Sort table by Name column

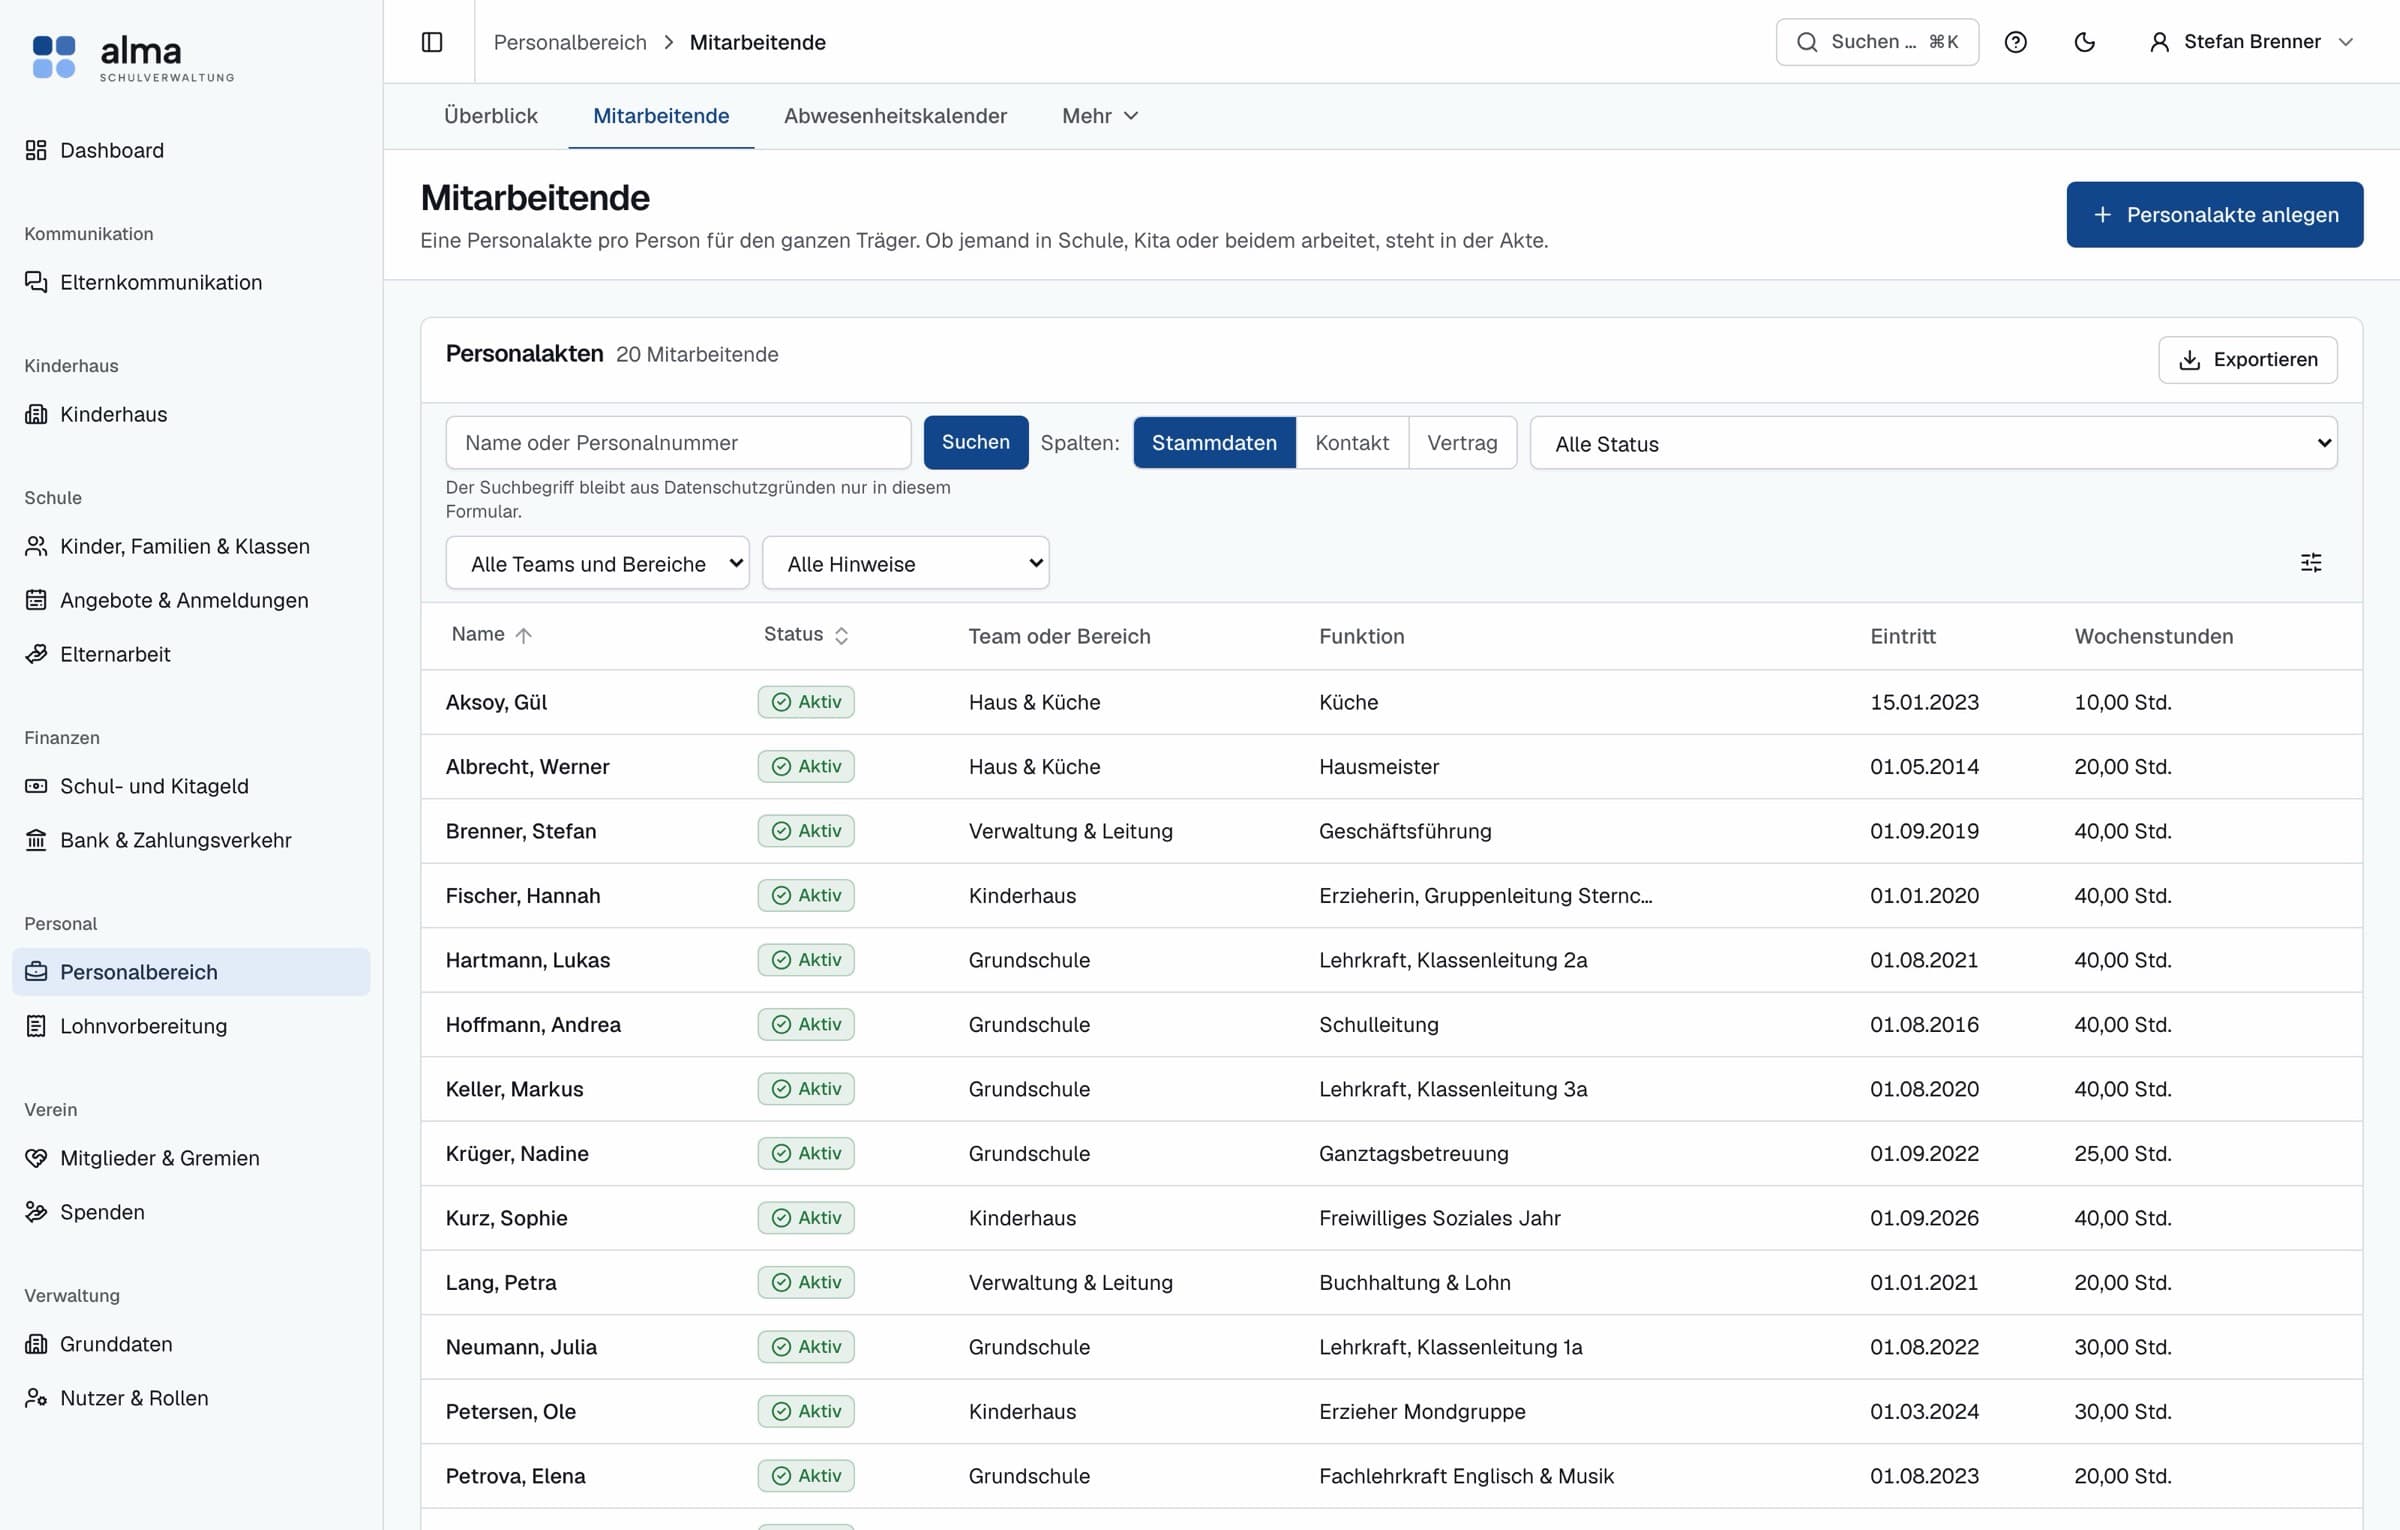point(491,635)
